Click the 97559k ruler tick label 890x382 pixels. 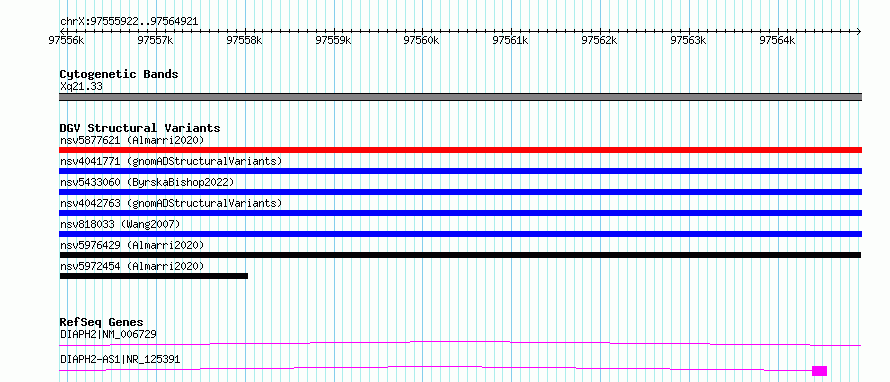click(333, 40)
